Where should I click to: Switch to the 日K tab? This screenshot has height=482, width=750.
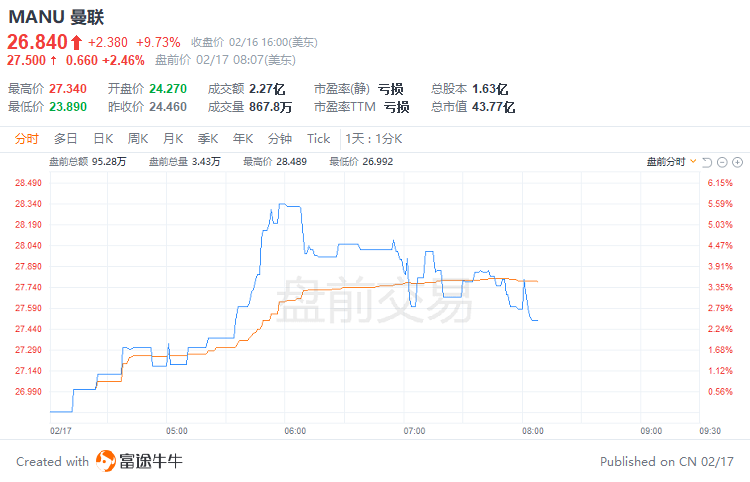coord(103,139)
